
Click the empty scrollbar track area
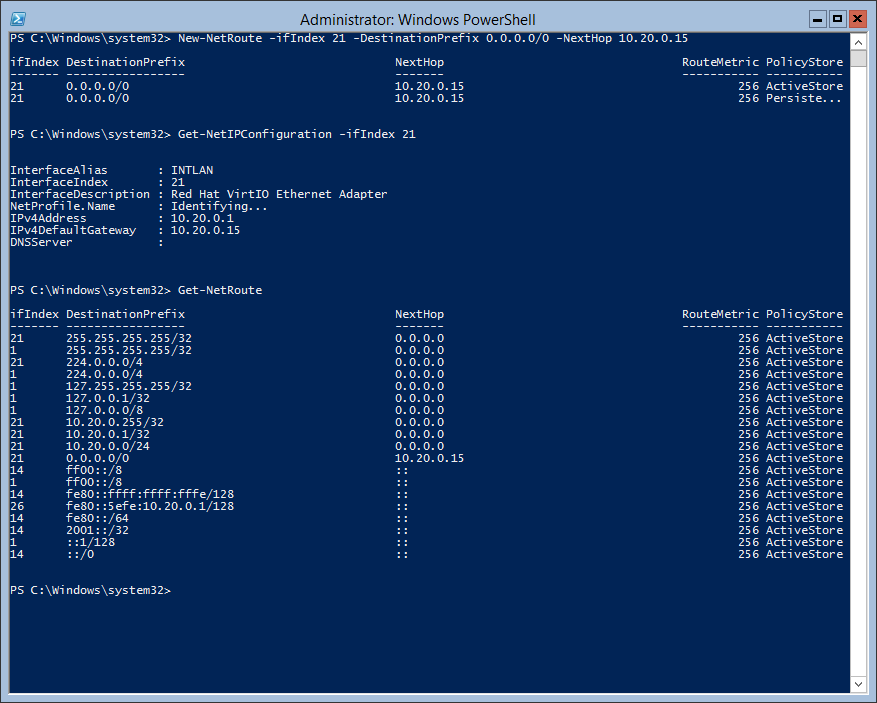pyautogui.click(x=859, y=371)
